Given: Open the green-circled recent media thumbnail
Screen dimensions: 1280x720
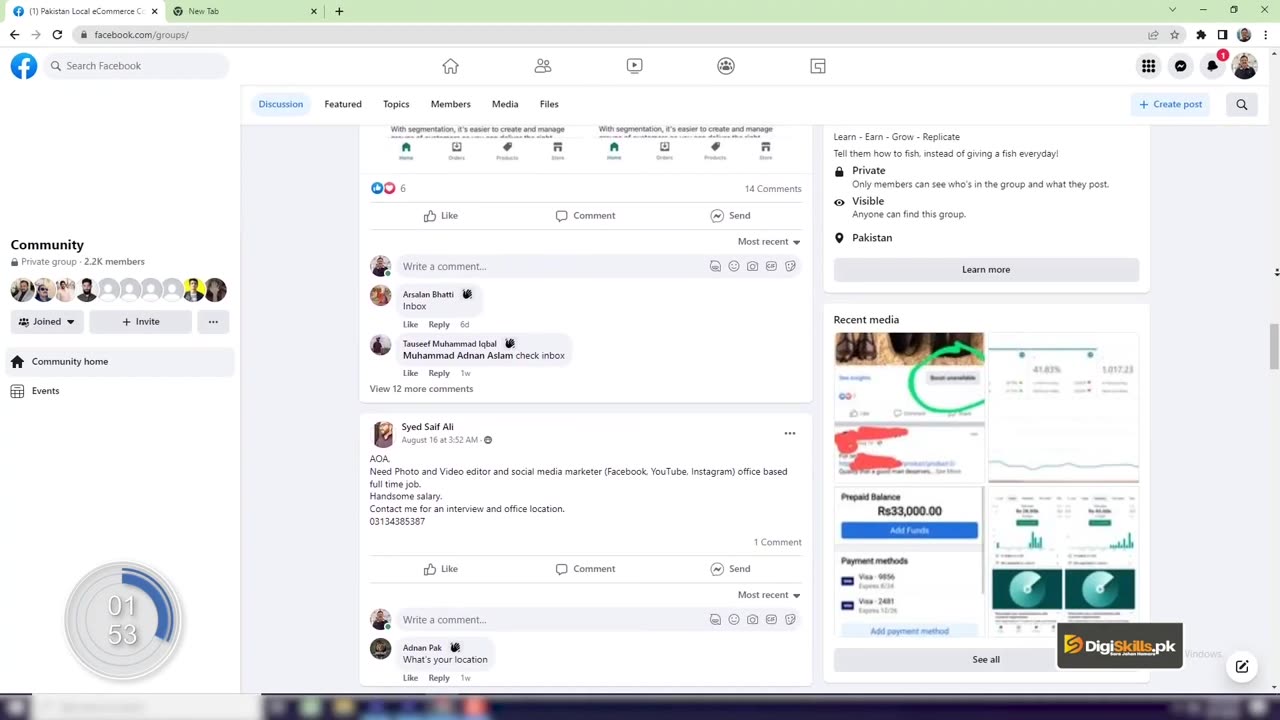Looking at the screenshot, I should pyautogui.click(x=909, y=408).
